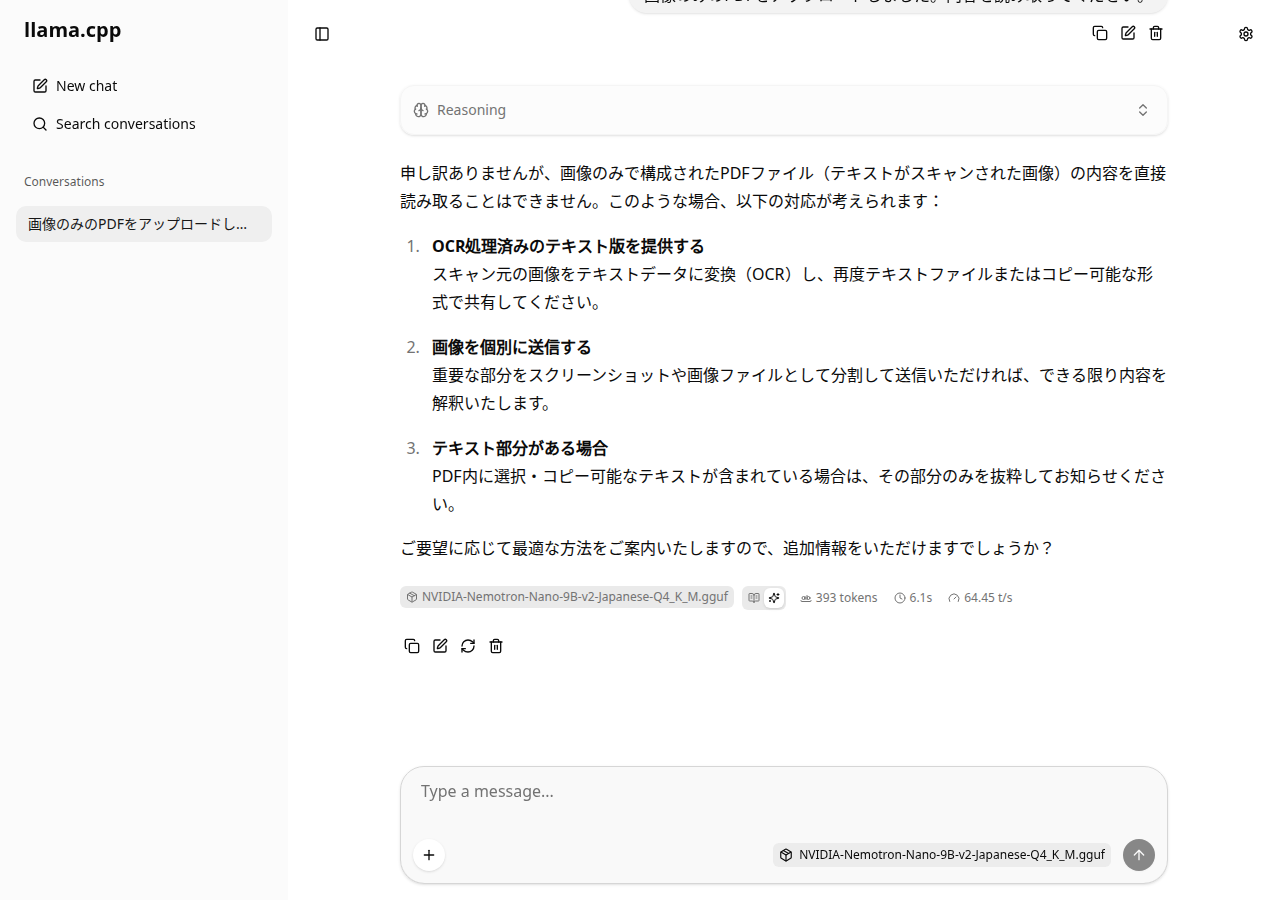Image resolution: width=1280 pixels, height=900 pixels.
Task: Switch to reading statistics view (book icon)
Action: 754,598
